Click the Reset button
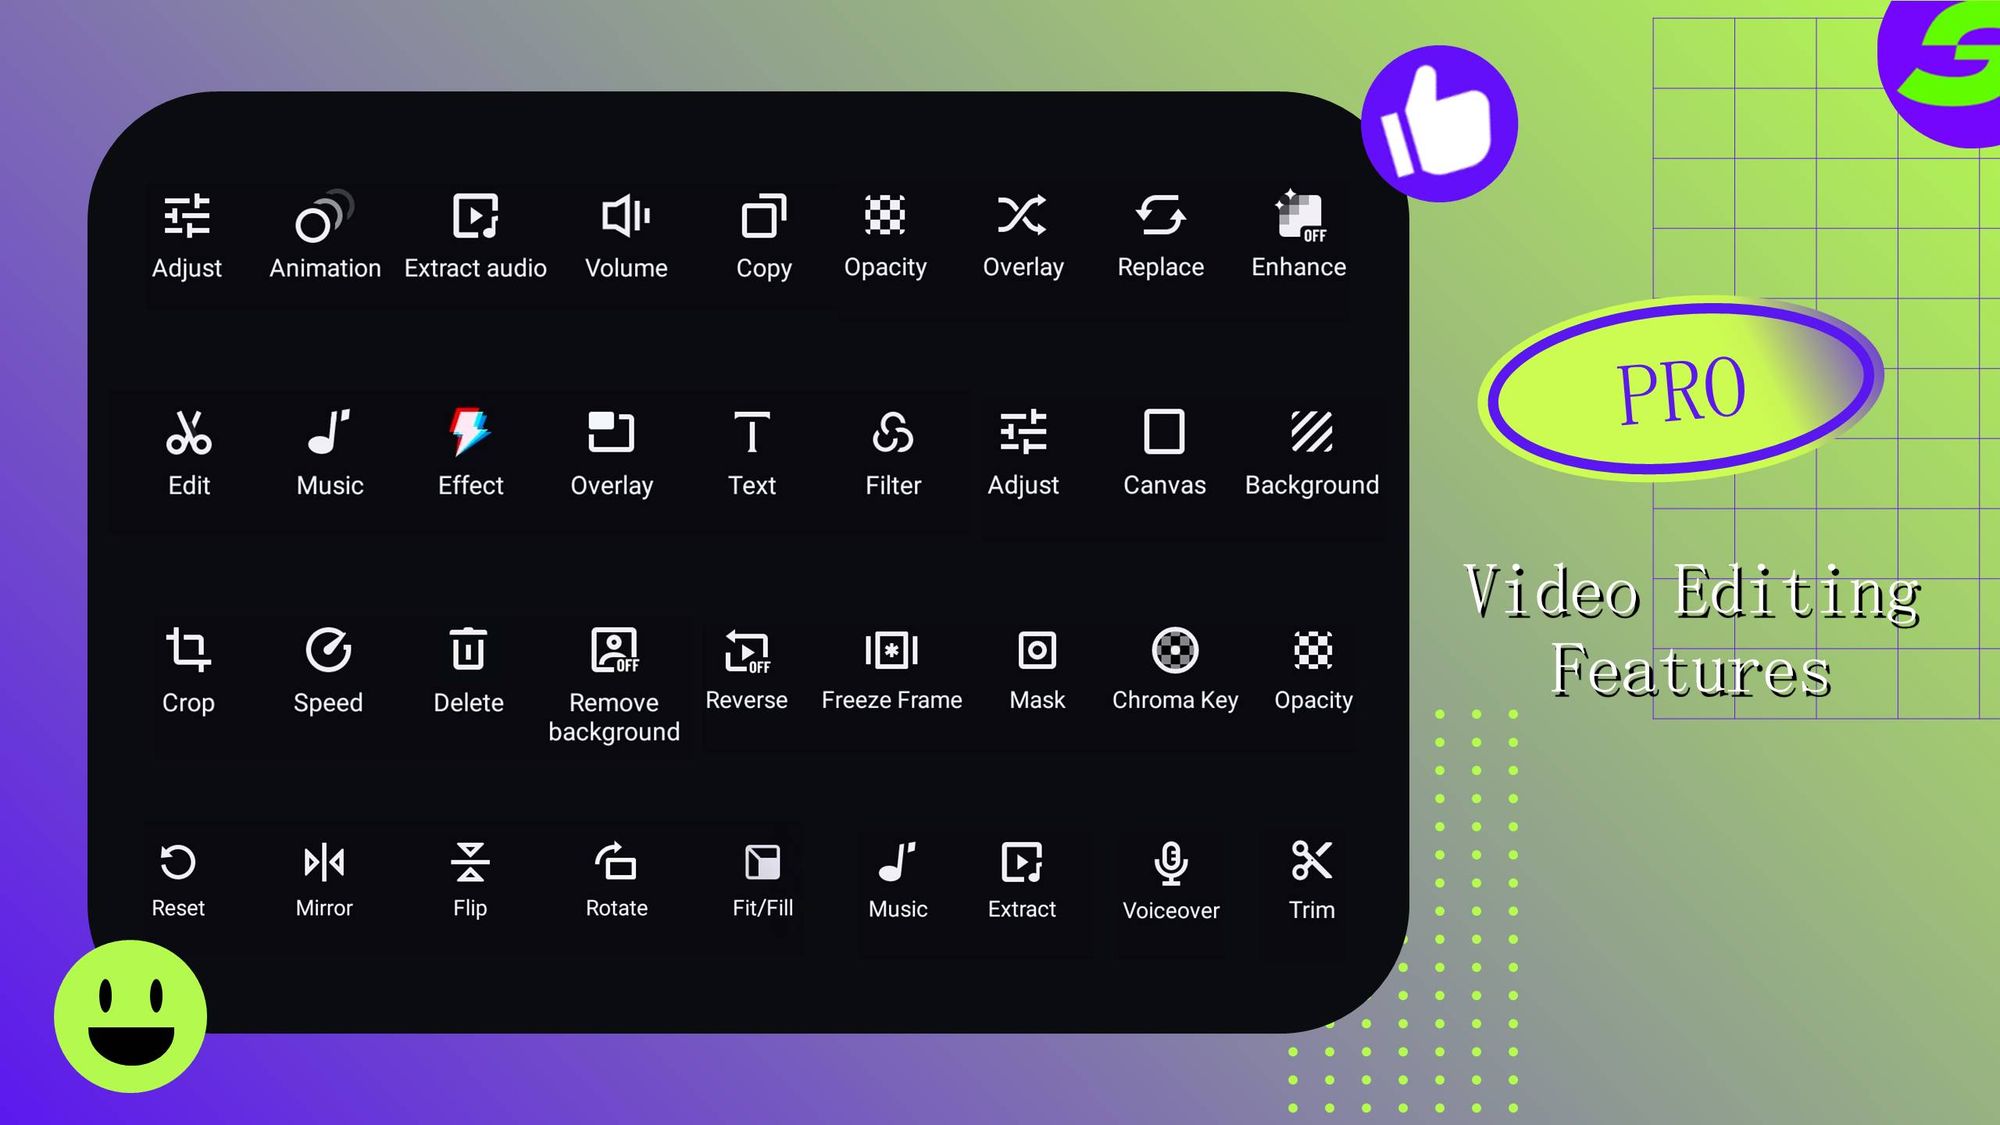2000x1125 pixels. point(179,878)
